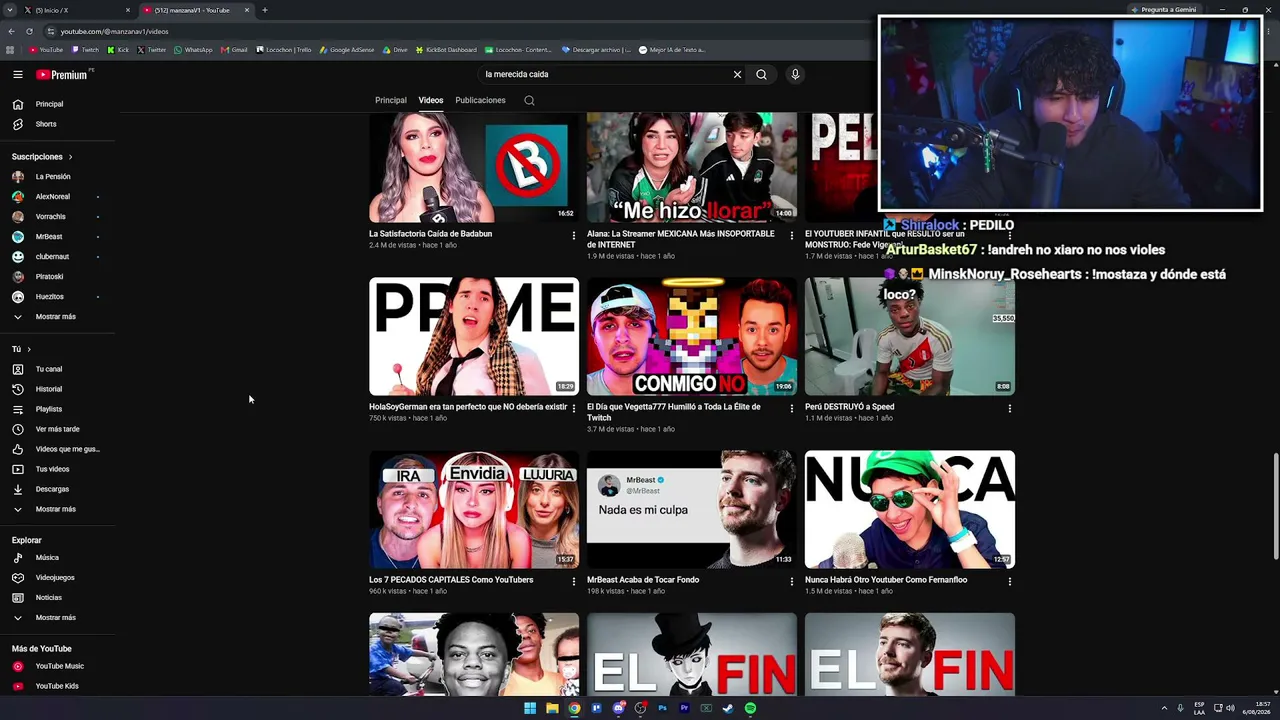The width and height of the screenshot is (1280, 720).
Task: Go back with browser back arrow
Action: tap(11, 31)
